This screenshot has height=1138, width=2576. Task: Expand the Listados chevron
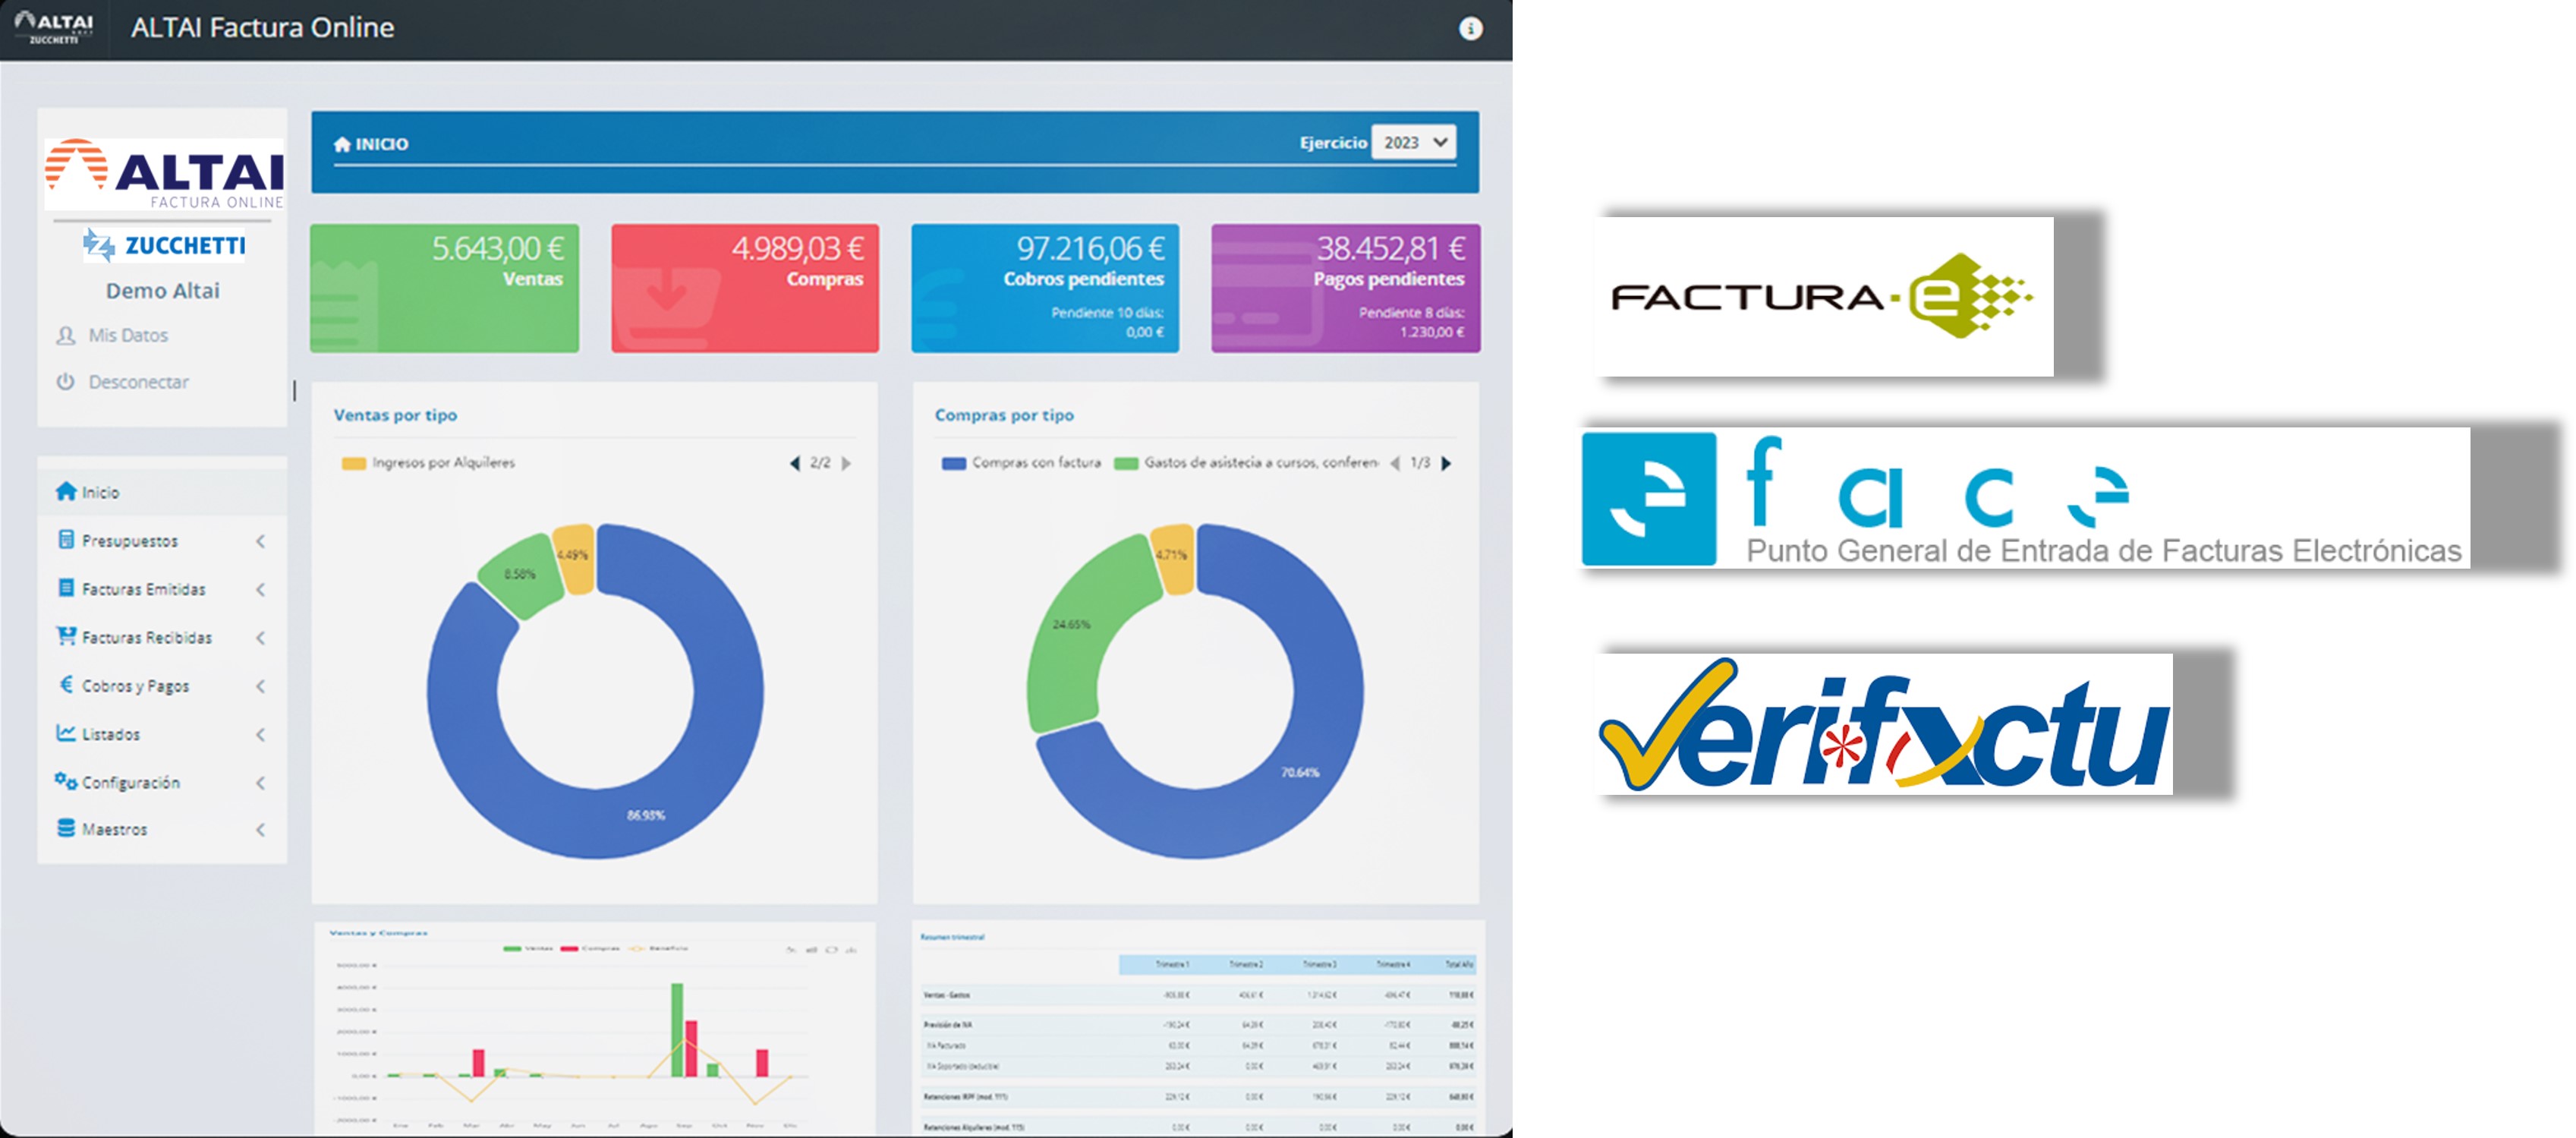point(260,734)
